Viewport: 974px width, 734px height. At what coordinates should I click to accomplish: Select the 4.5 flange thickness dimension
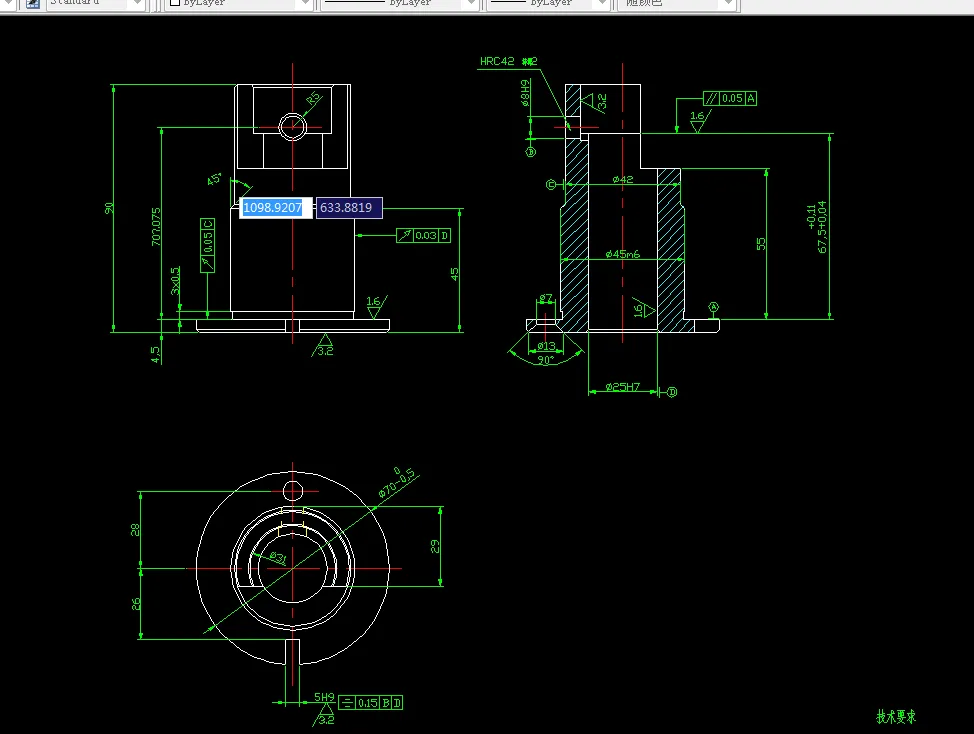tap(156, 355)
